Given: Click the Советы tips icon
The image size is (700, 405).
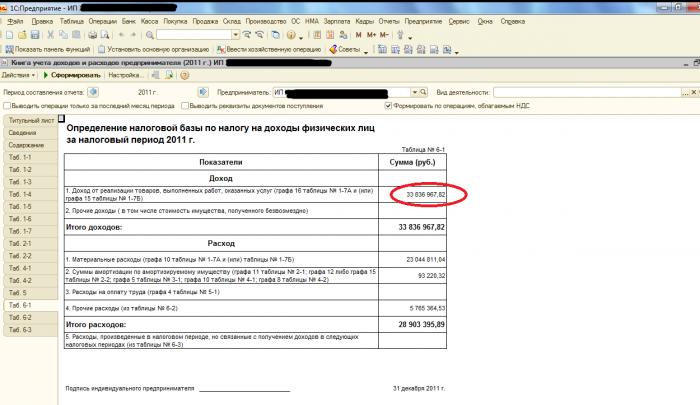Looking at the screenshot, I should [x=345, y=50].
